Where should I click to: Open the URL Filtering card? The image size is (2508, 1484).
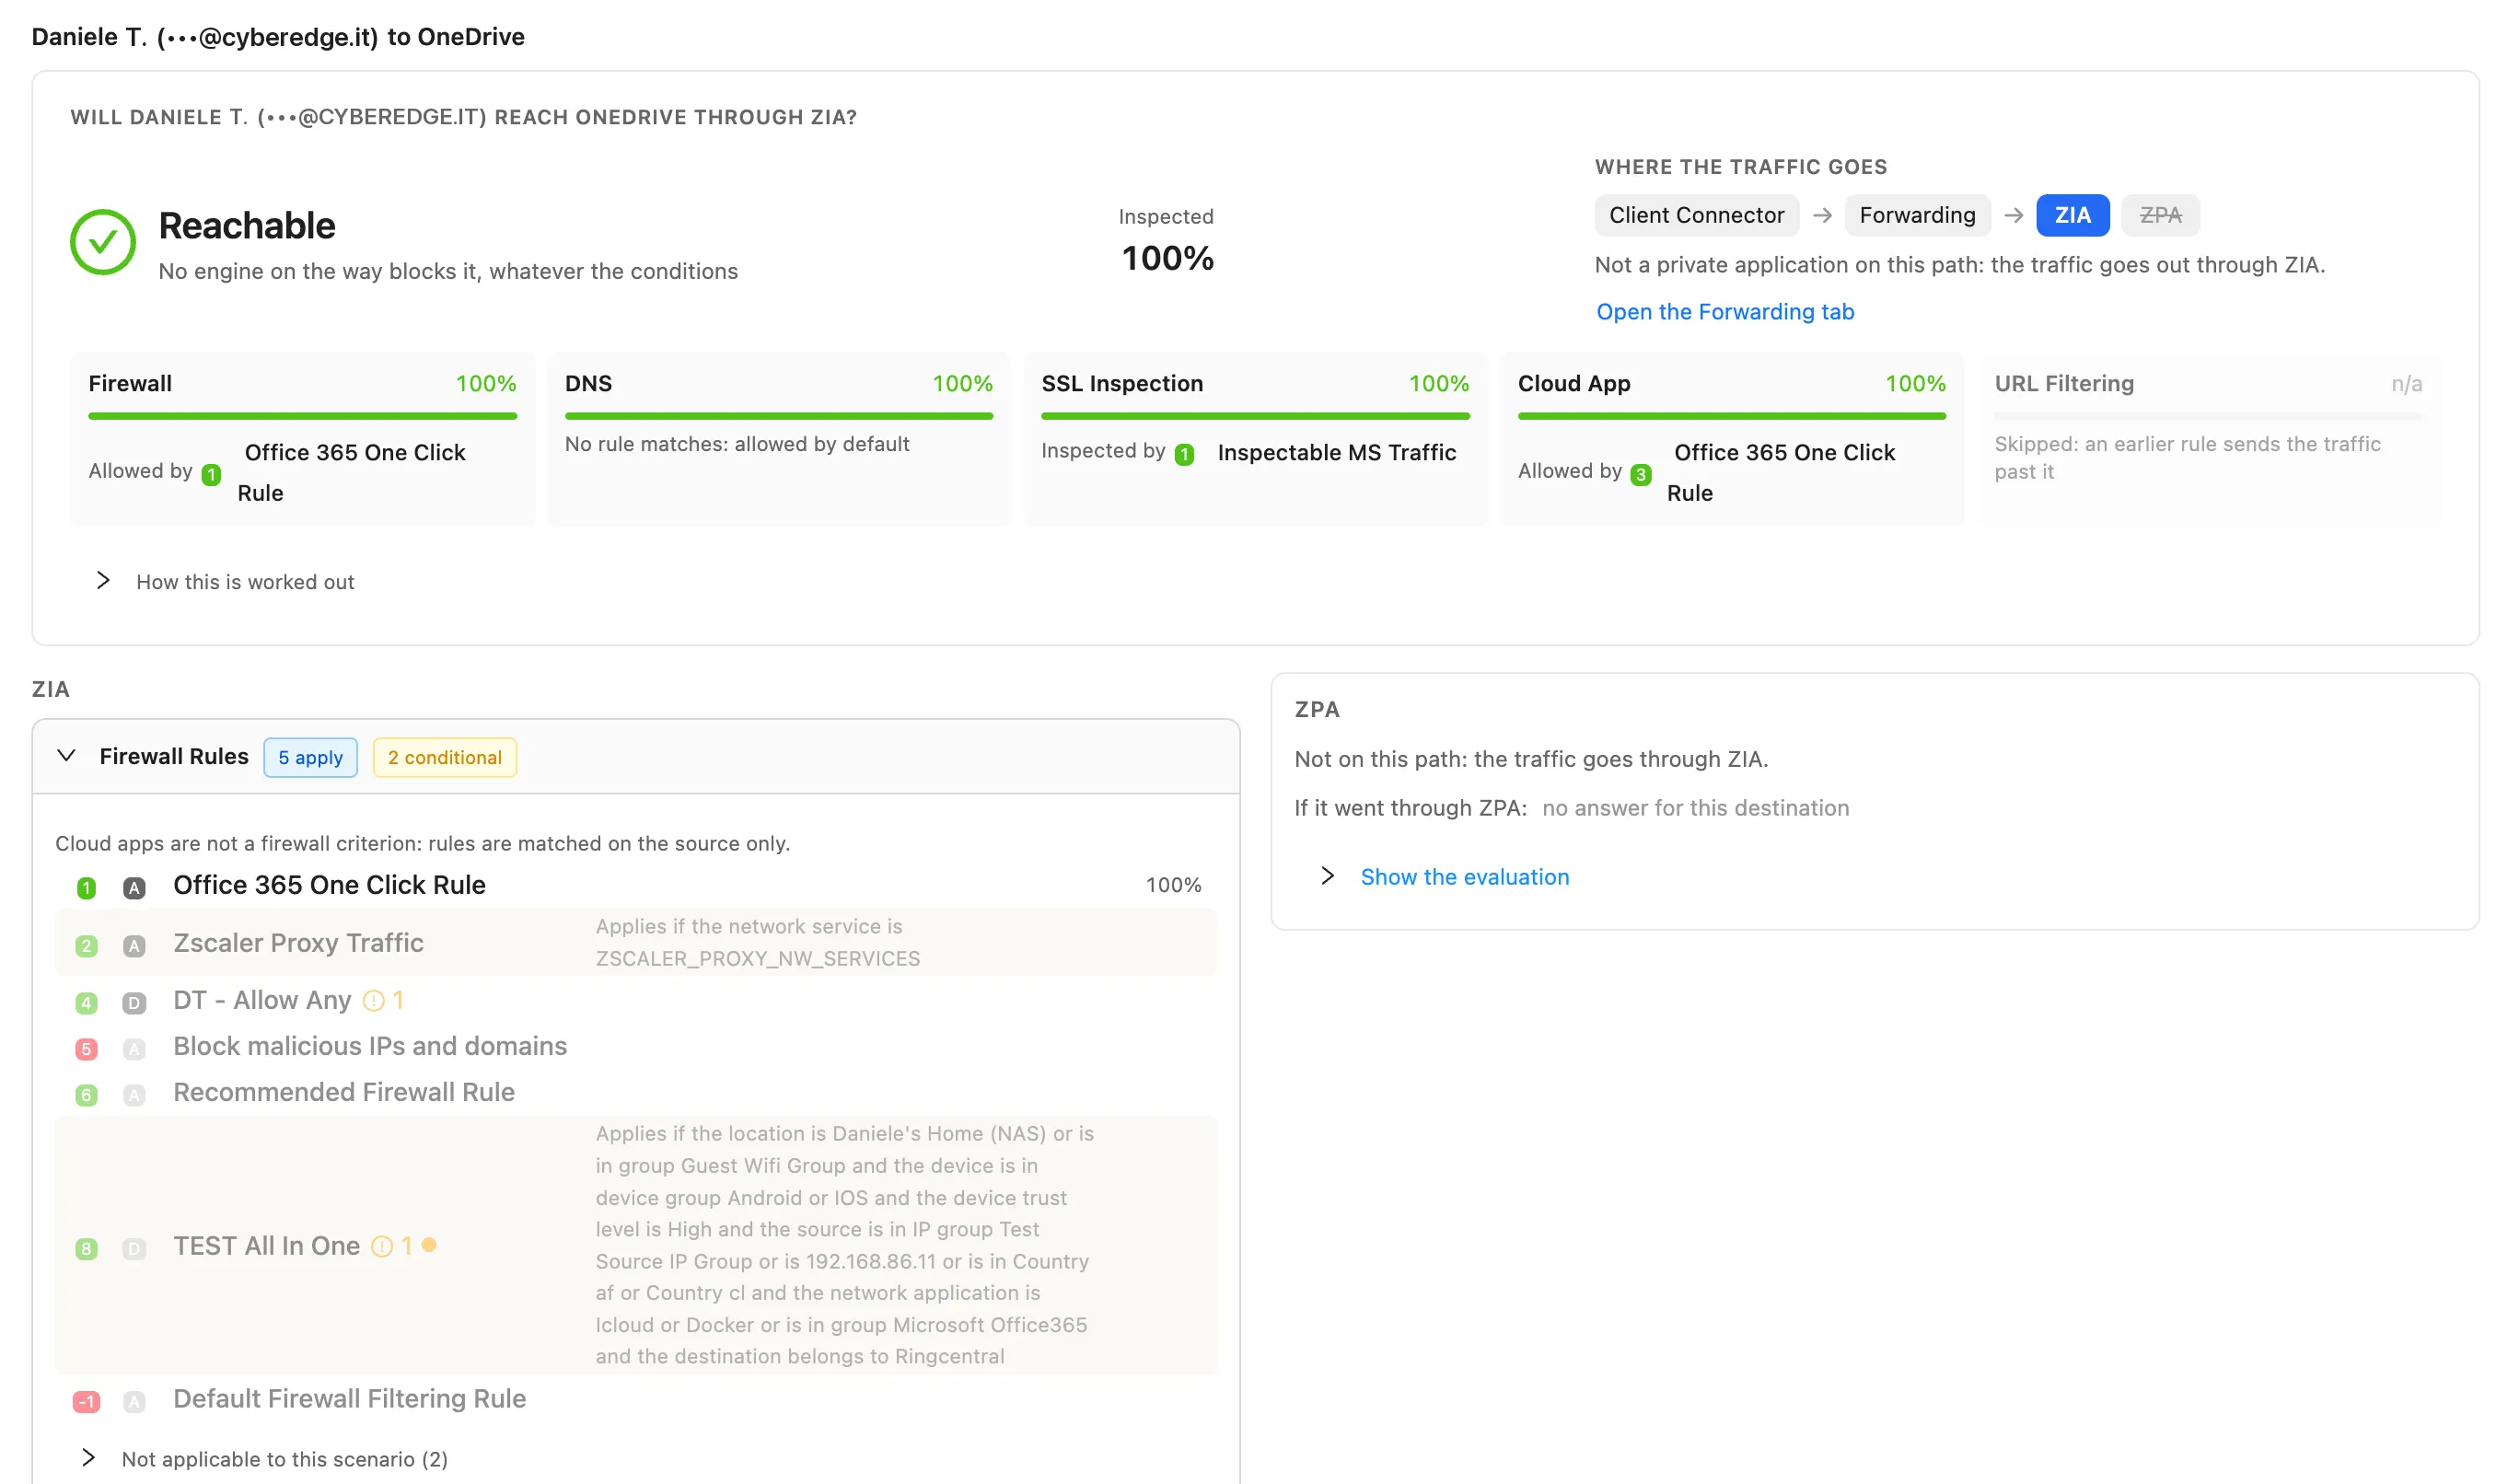[x=2209, y=439]
